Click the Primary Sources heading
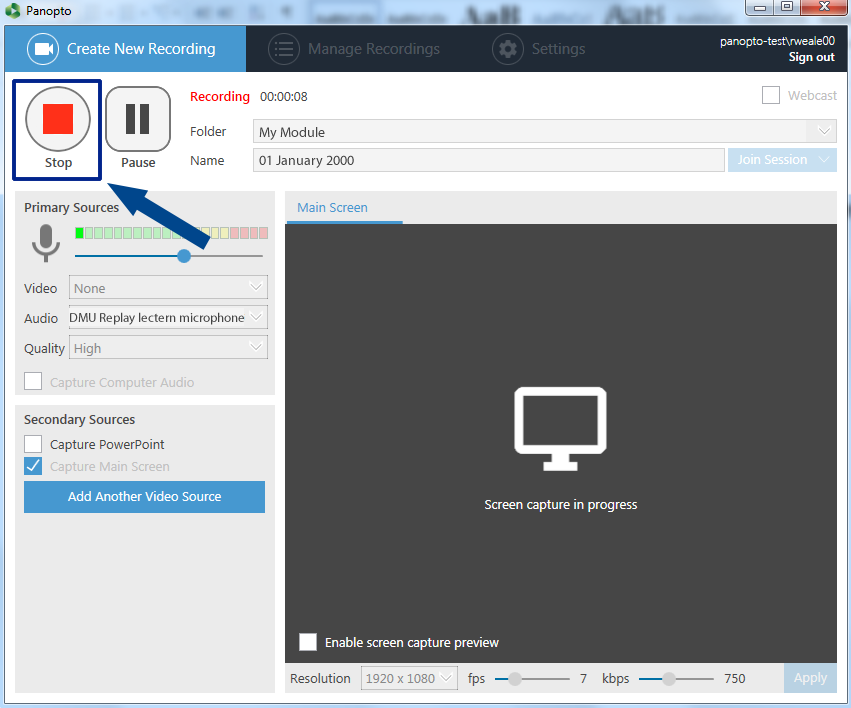This screenshot has height=708, width=851. point(71,208)
